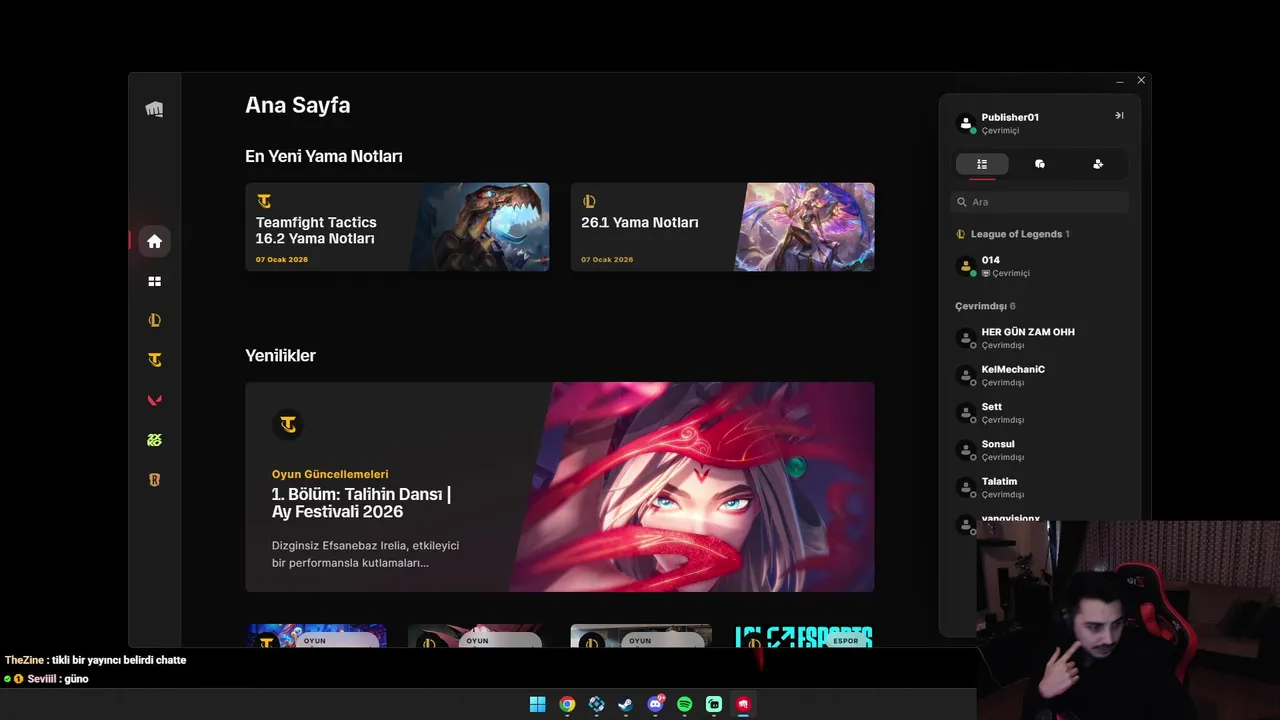Open the Riot Client taskbar icon
The image size is (1280, 720).
[x=743, y=704]
